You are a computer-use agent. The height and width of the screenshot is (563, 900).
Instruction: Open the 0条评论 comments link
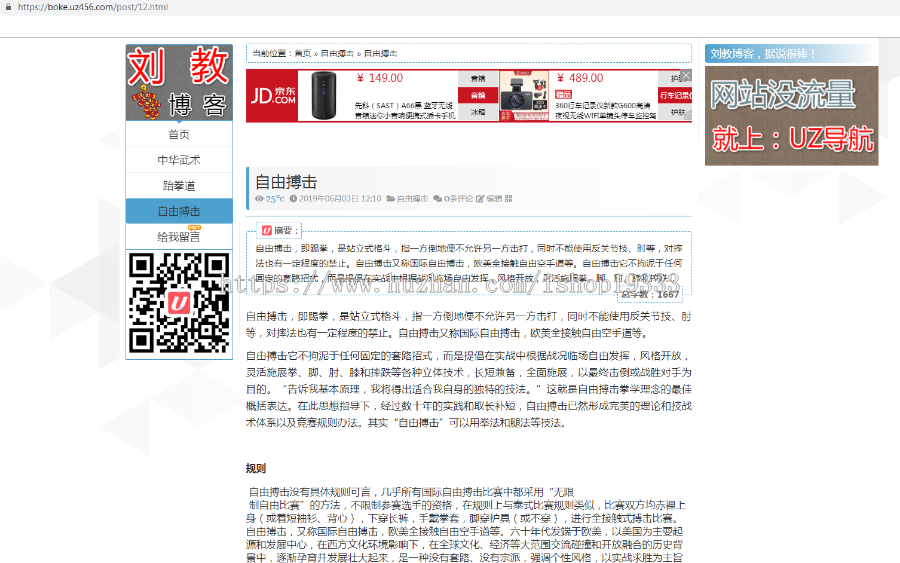(459, 199)
